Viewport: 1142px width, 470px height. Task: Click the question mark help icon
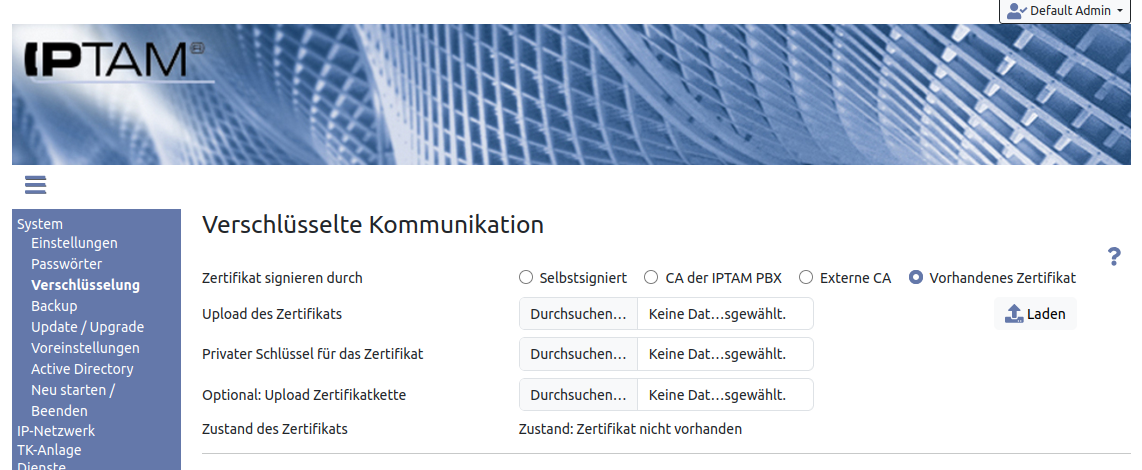click(1114, 257)
